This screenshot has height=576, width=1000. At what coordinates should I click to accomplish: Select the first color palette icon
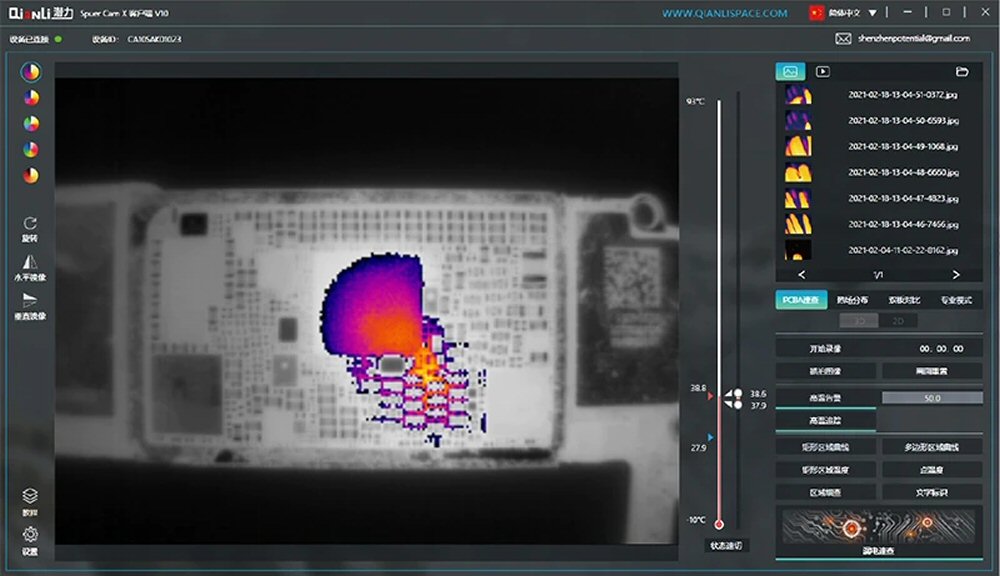31,72
